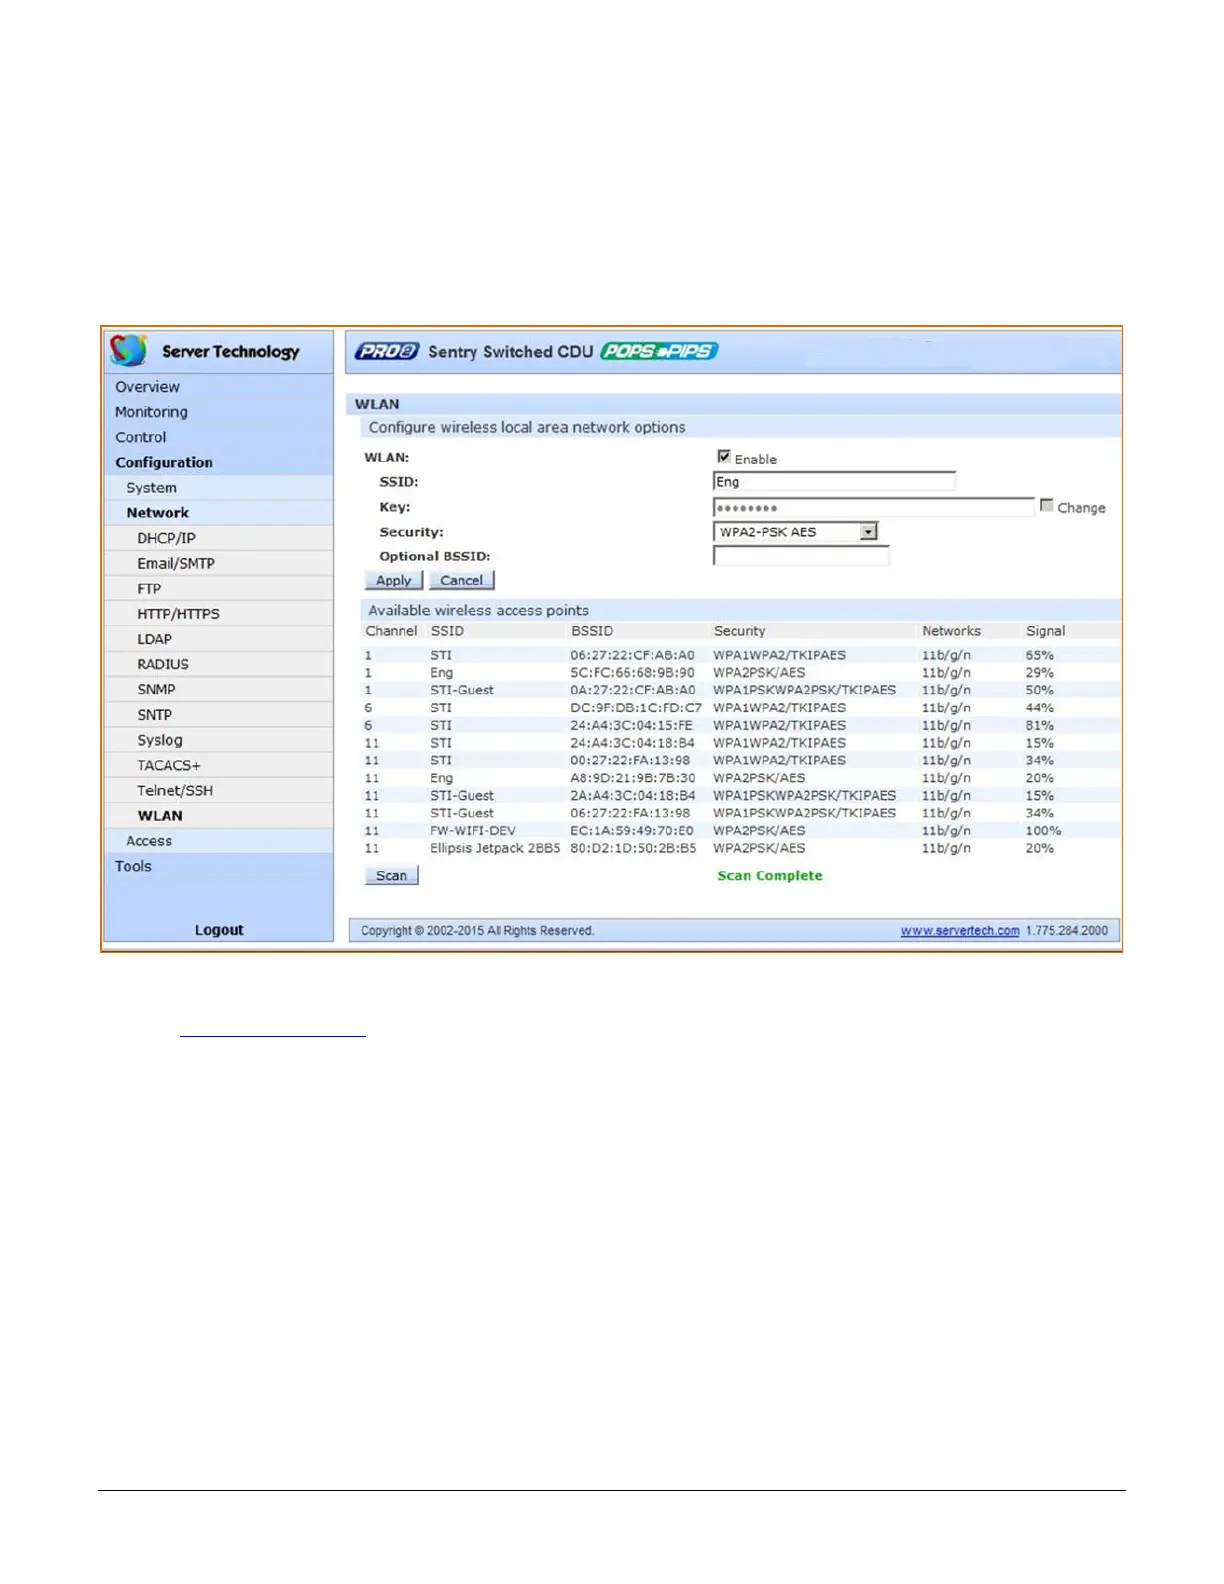1224x1584 pixels.
Task: Click the SSID input field
Action: [834, 482]
